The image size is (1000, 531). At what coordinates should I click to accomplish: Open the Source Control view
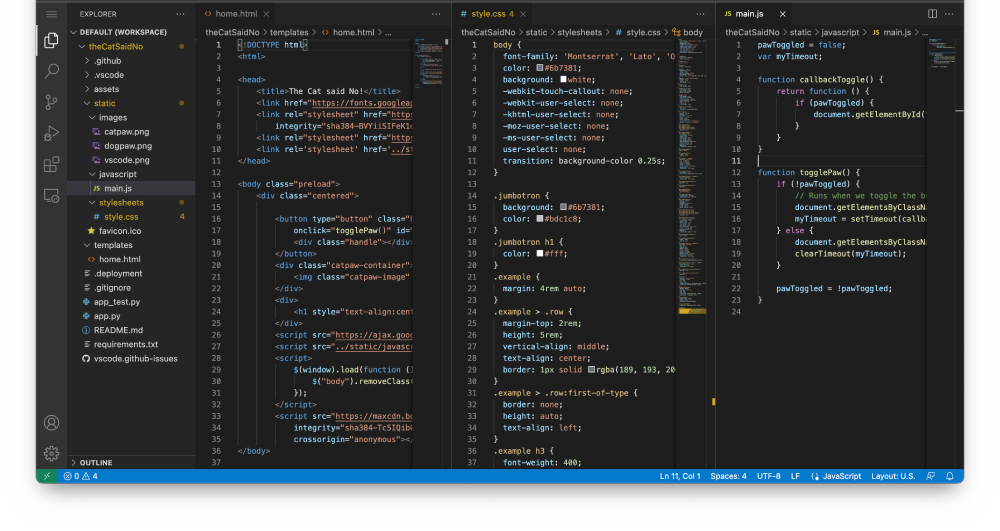coord(51,102)
